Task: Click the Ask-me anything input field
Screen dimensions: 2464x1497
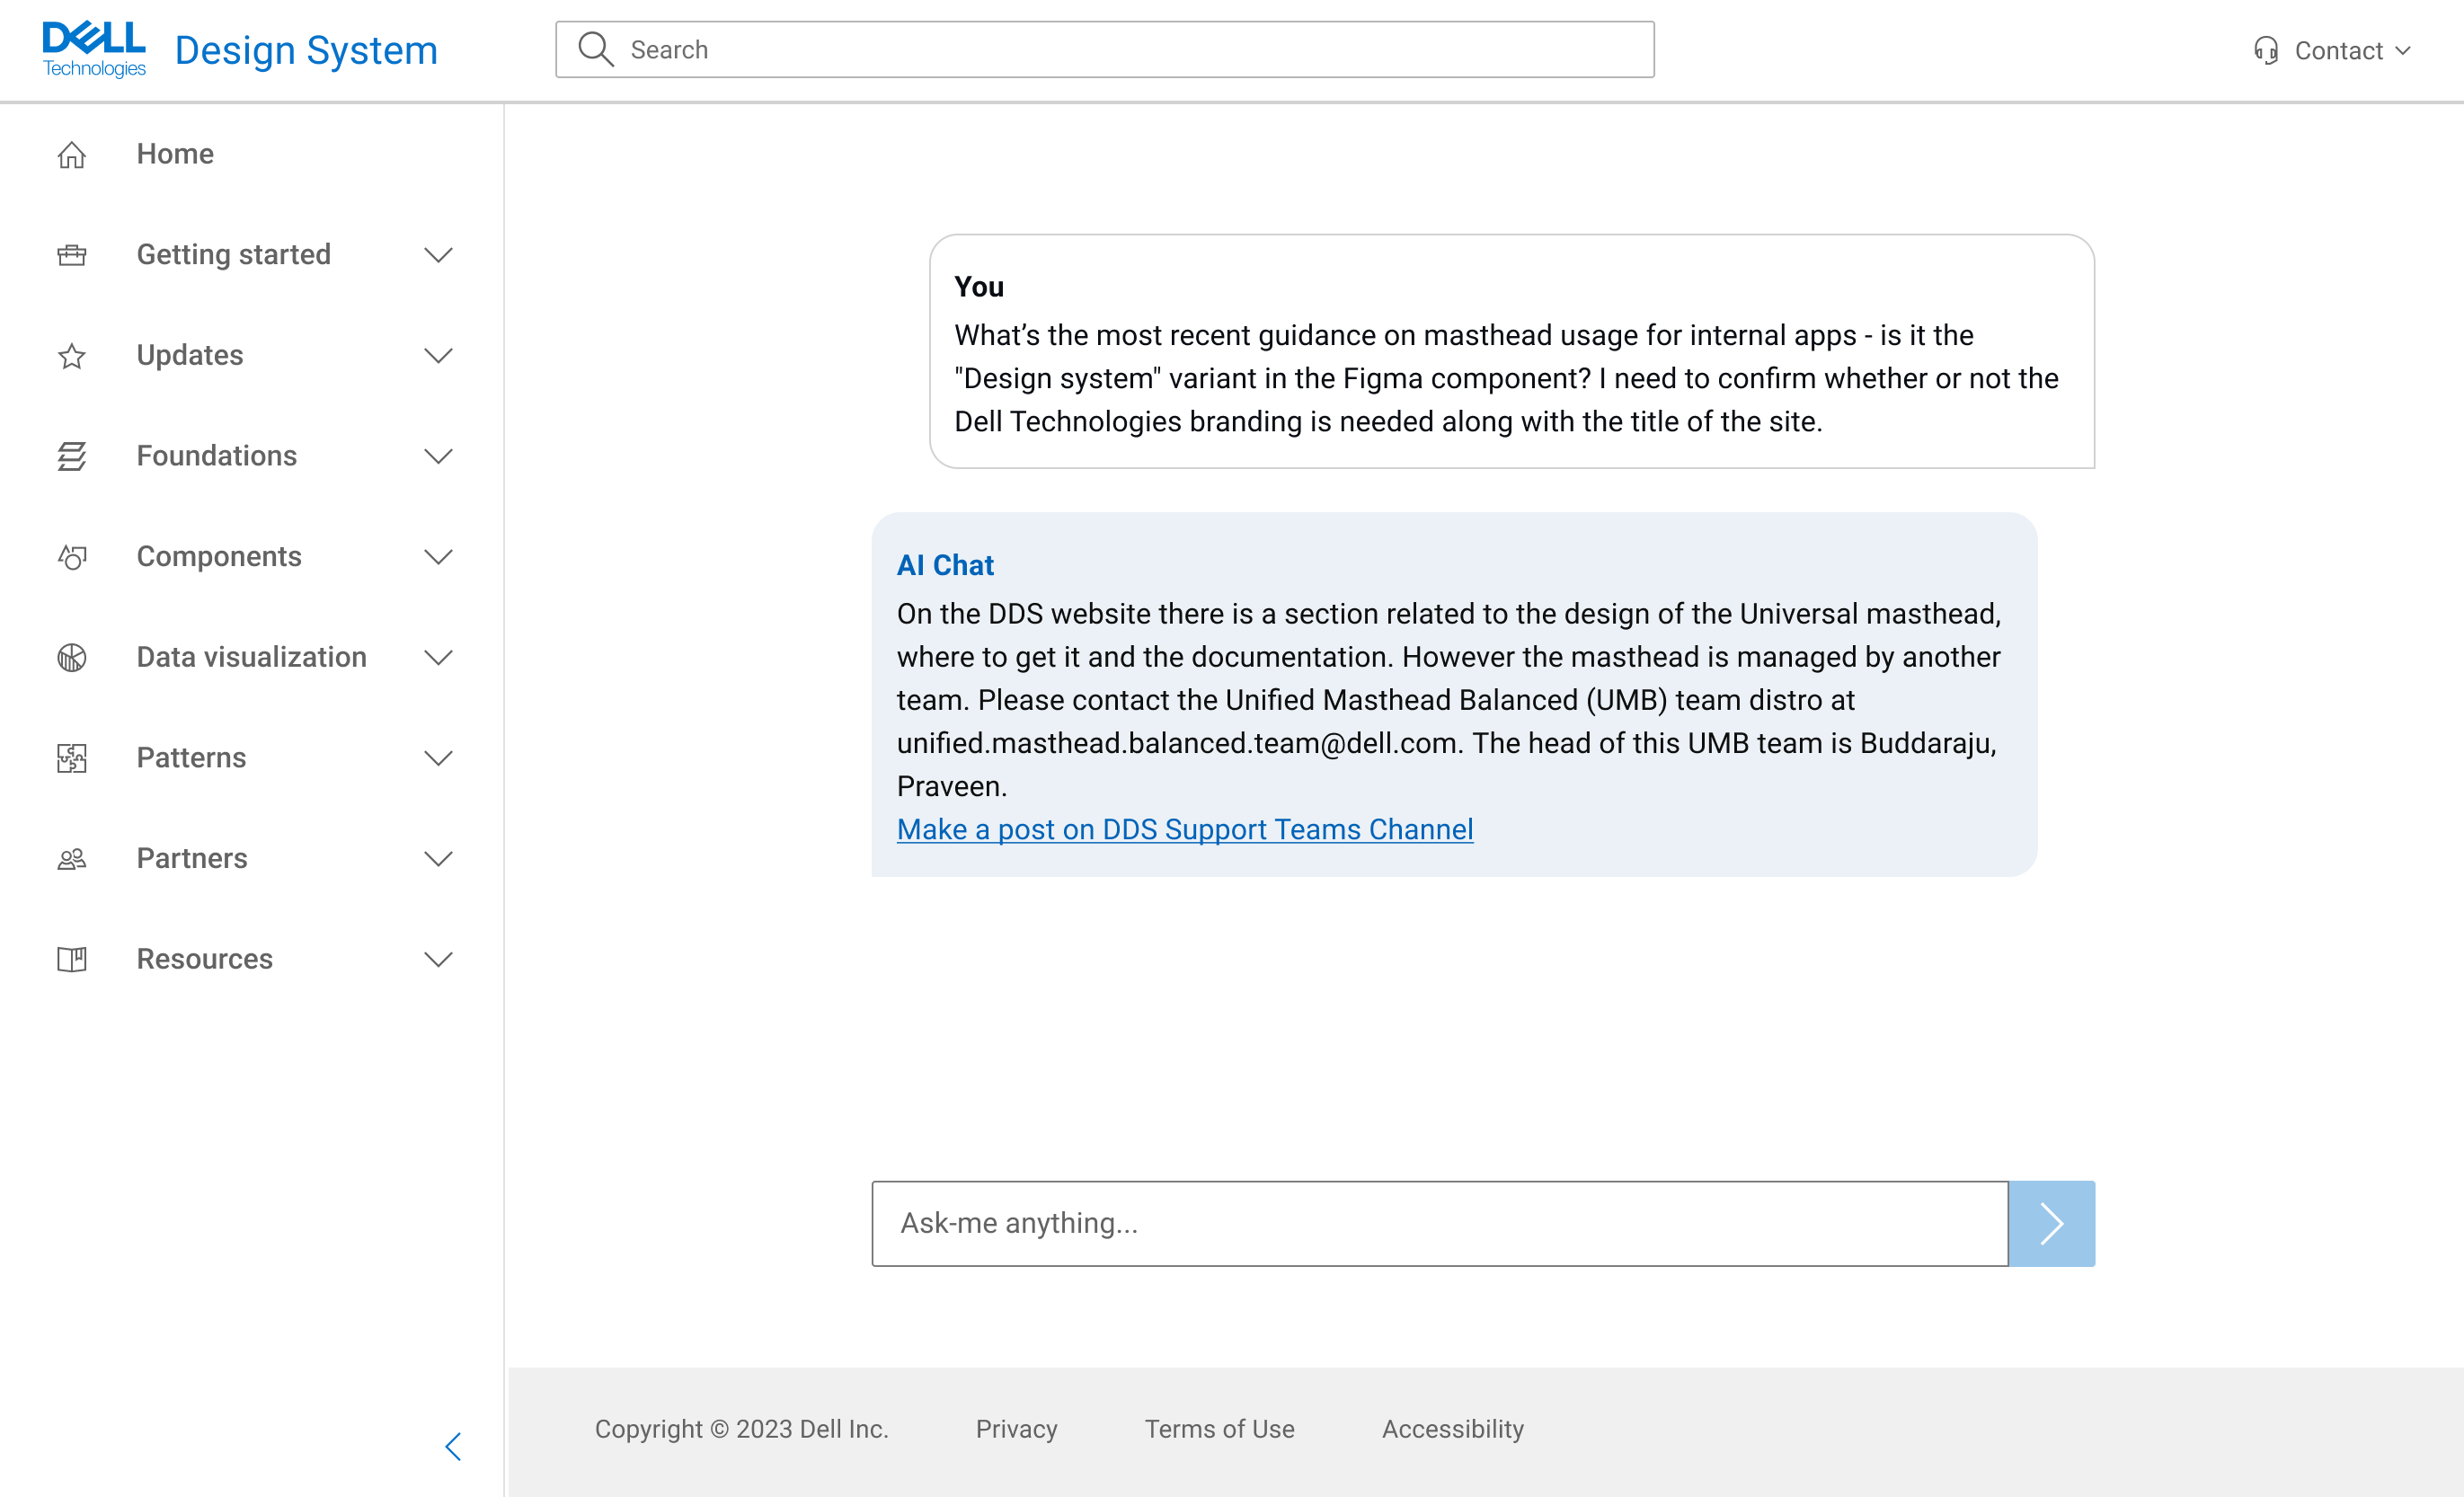Action: click(x=1439, y=1222)
